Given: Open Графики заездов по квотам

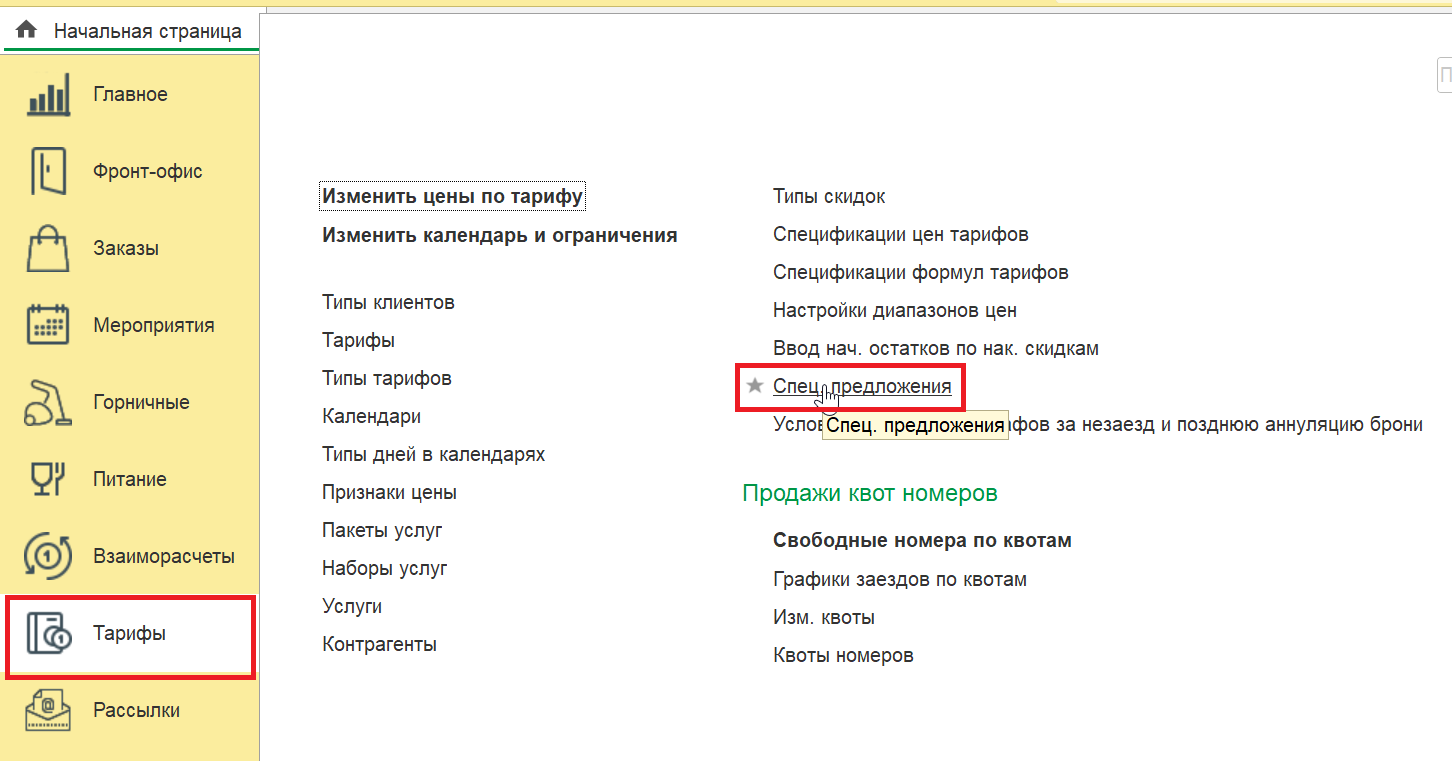Looking at the screenshot, I should [x=900, y=579].
